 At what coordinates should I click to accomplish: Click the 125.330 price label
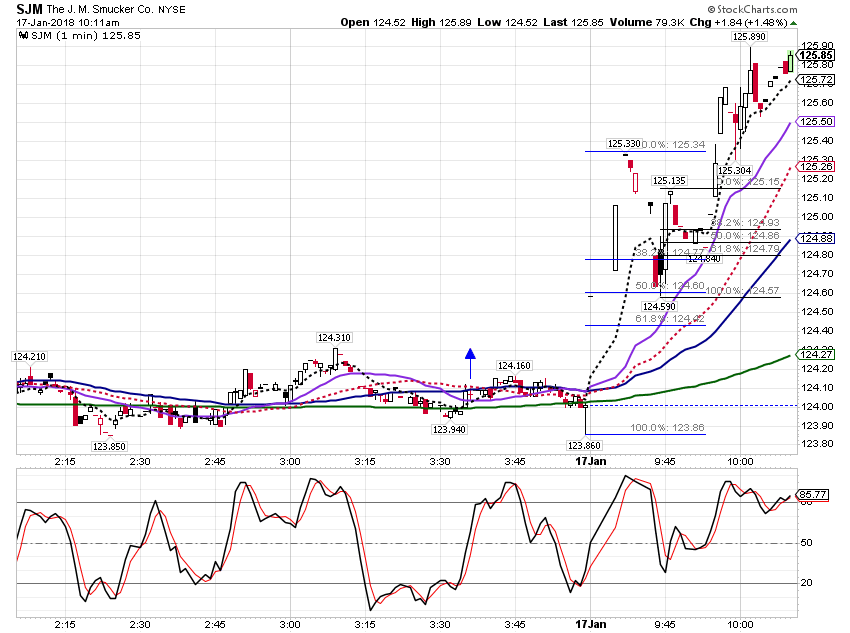point(624,144)
